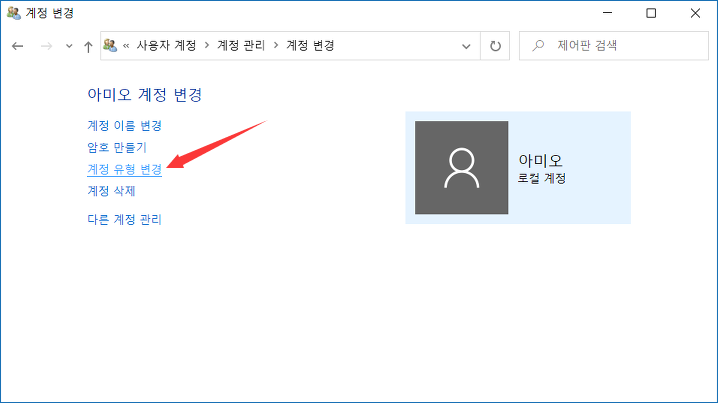The image size is (718, 403).
Task: Select the 계정 관리 breadcrumb
Action: tap(241, 46)
